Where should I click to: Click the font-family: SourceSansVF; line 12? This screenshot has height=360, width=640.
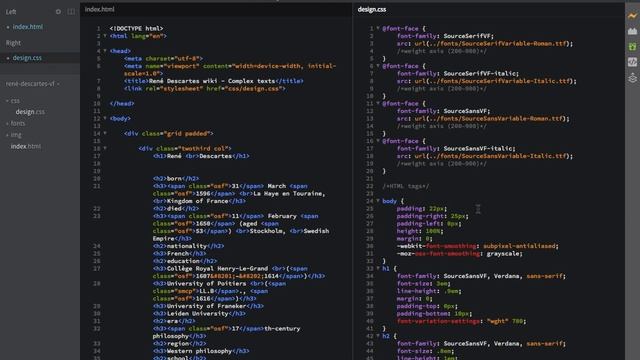443,111
